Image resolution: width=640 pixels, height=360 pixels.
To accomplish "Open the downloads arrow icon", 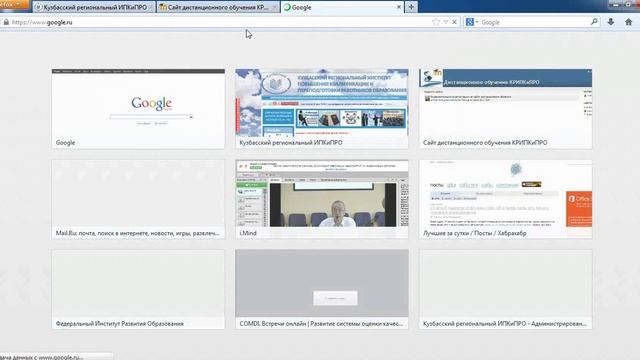I will (x=611, y=22).
